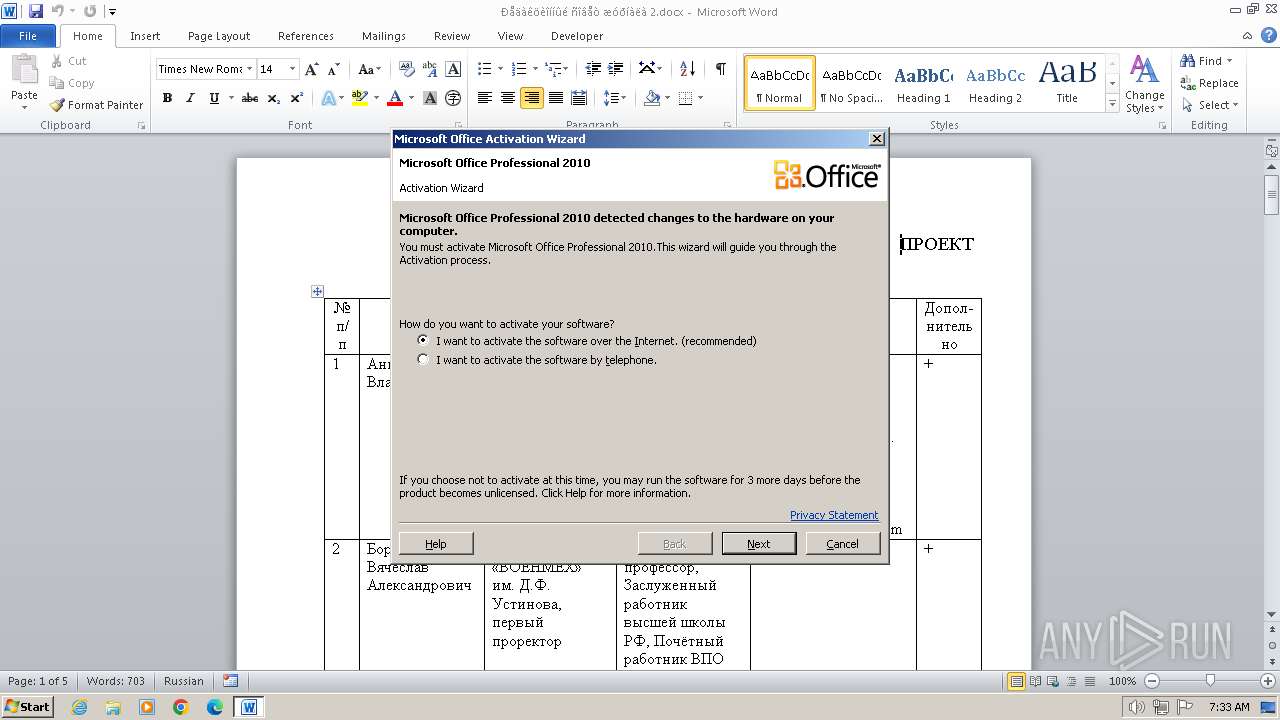This screenshot has height=720, width=1280.
Task: Click the Increase Indent icon
Action: (x=617, y=69)
